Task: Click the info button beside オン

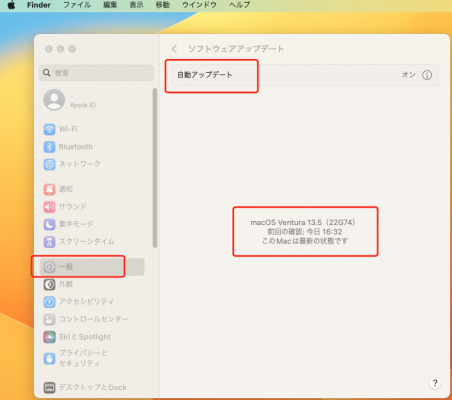Action: [427, 75]
